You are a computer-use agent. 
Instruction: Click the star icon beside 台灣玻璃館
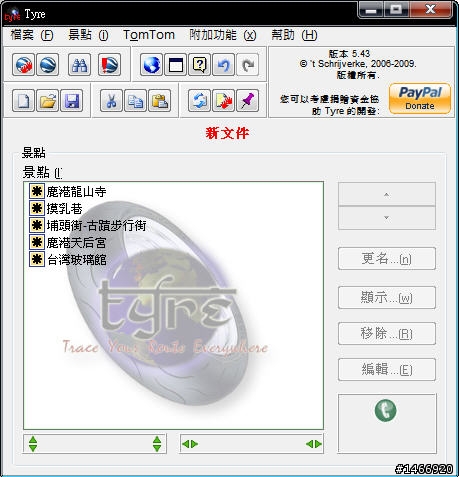click(x=37, y=259)
